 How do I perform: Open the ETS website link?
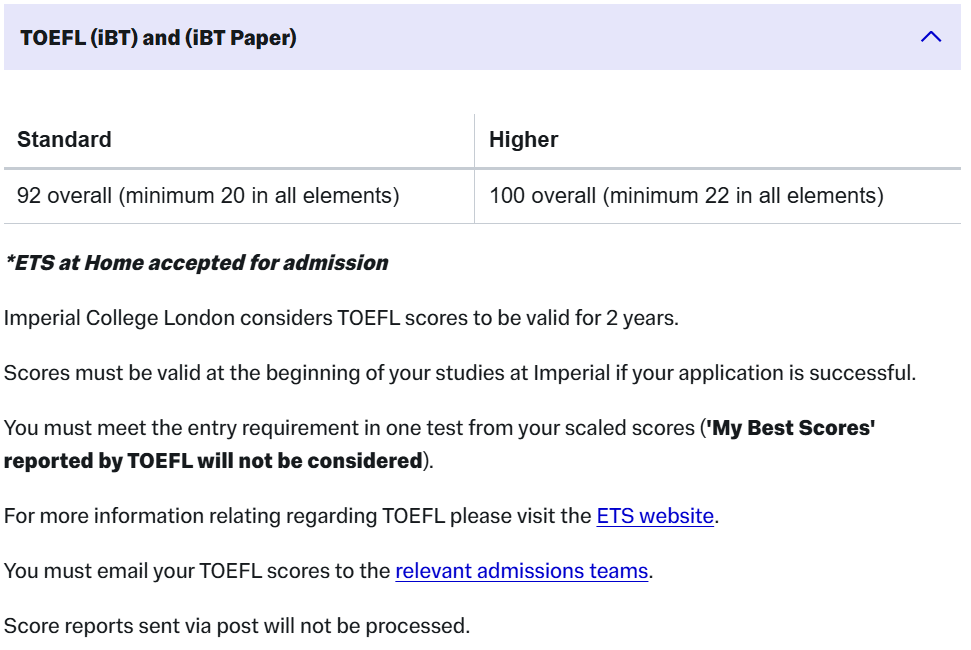tap(655, 516)
